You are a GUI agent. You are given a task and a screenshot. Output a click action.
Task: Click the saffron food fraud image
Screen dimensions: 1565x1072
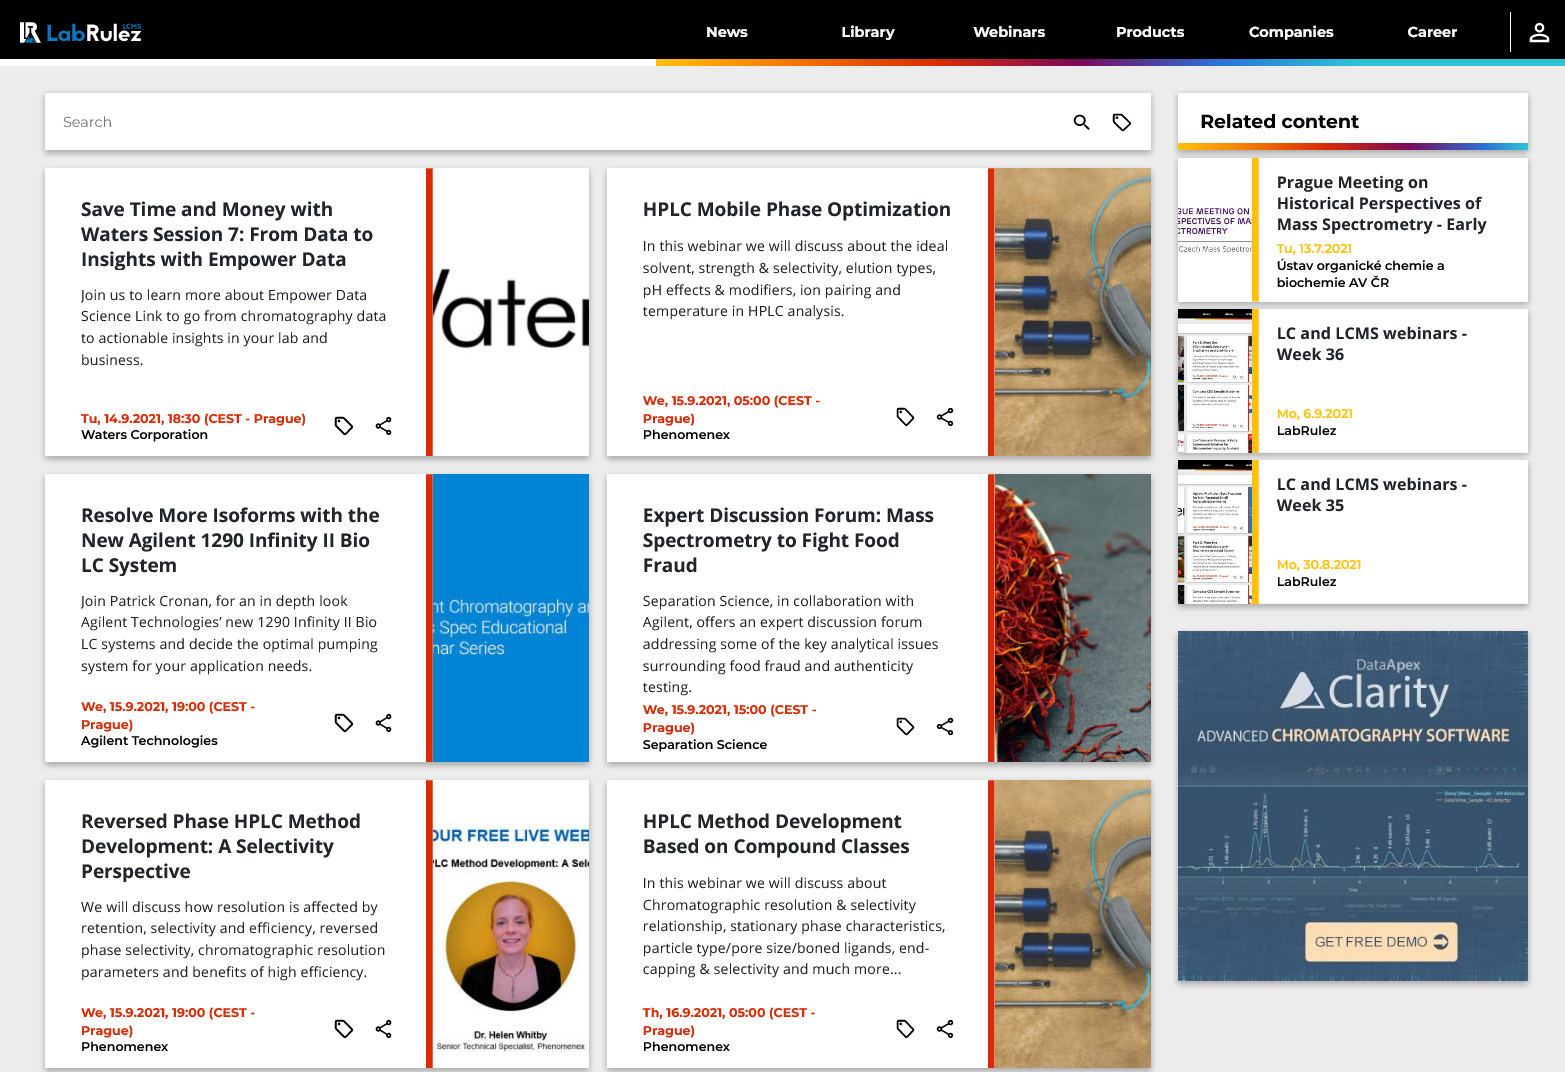(1073, 618)
